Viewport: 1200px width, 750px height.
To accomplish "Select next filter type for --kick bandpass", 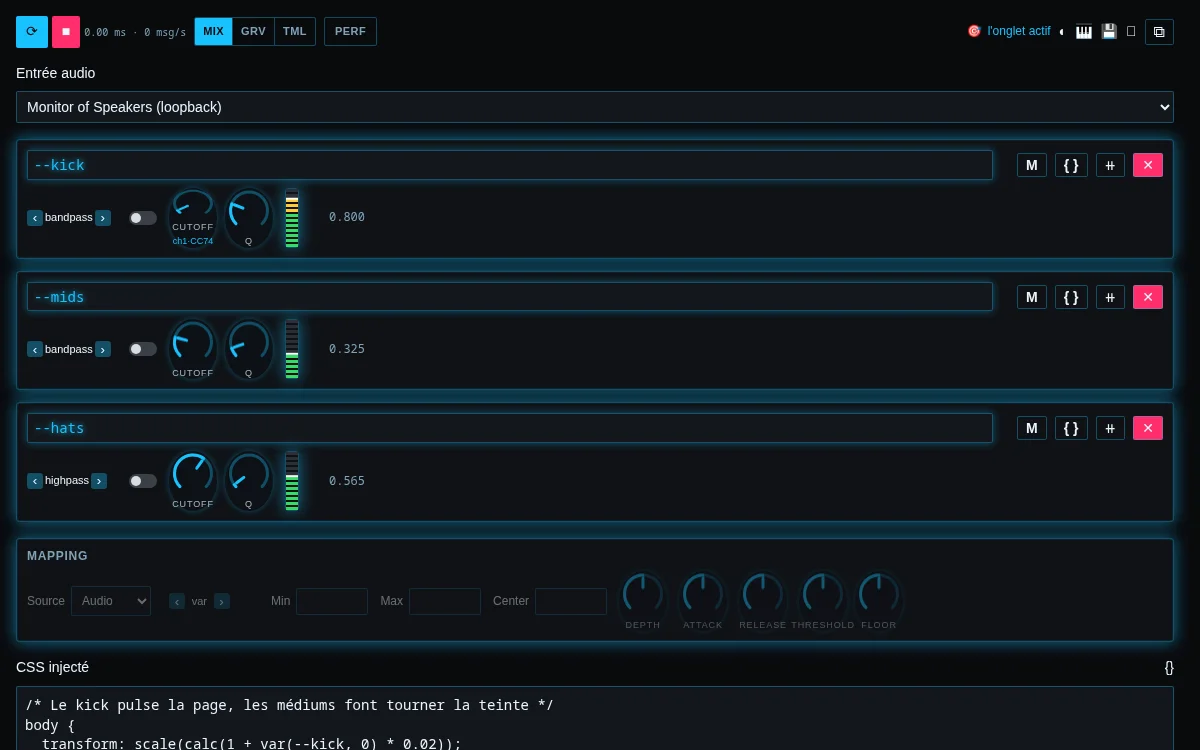I will pos(103,218).
